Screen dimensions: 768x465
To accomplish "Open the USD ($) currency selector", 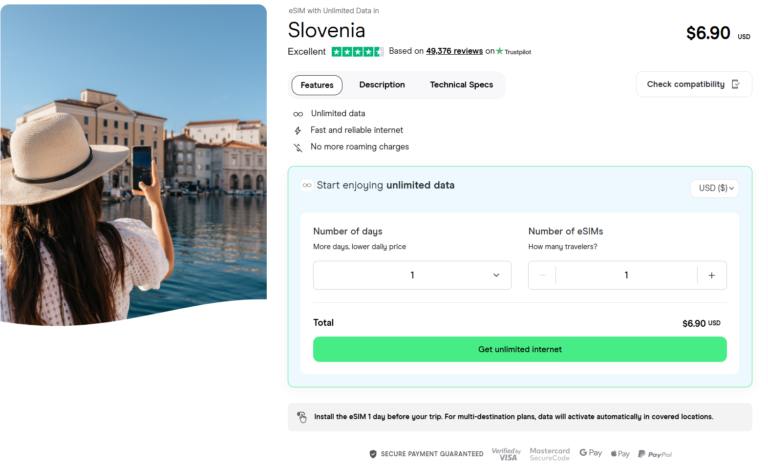I will [x=714, y=188].
